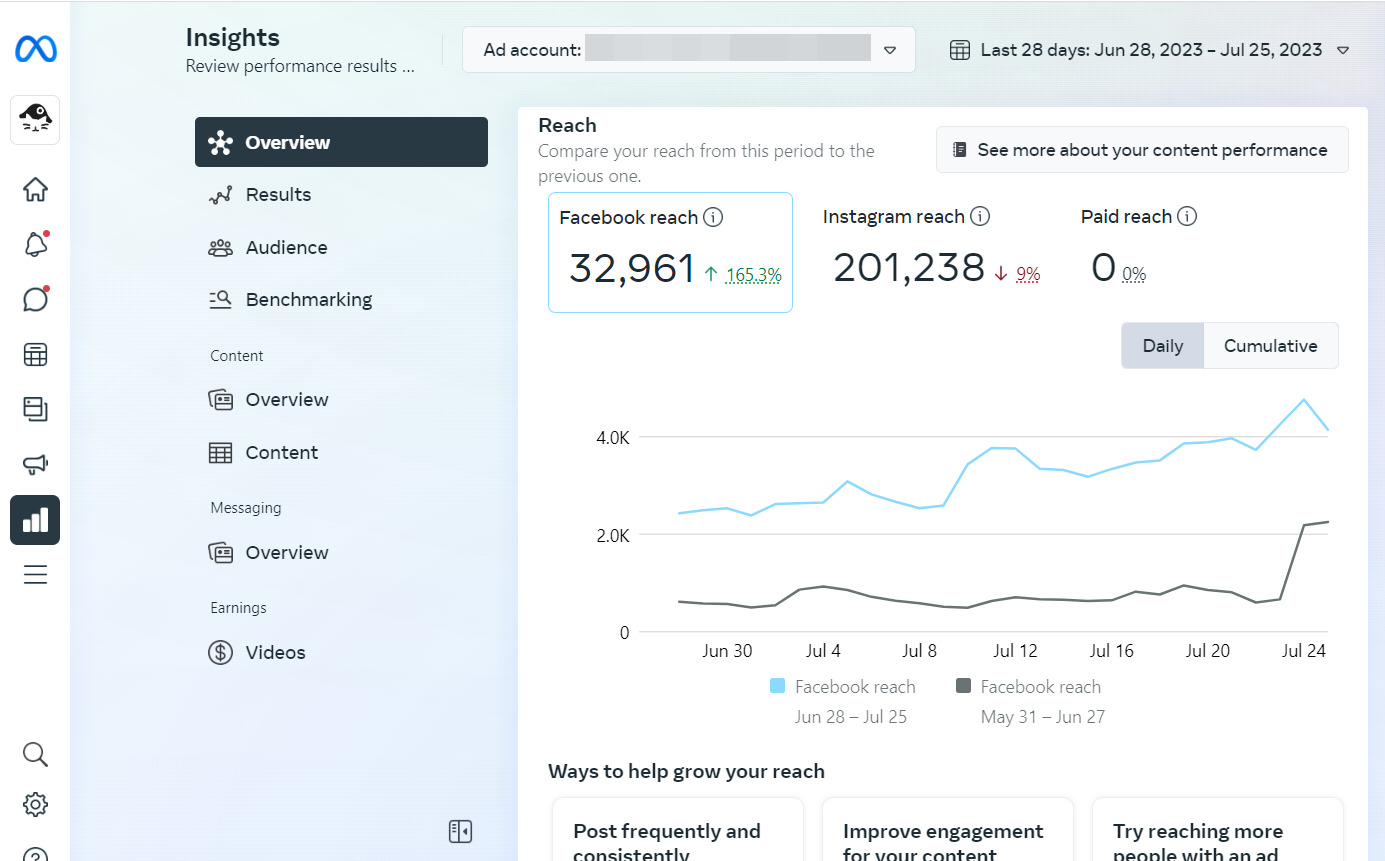Screen dimensions: 1385x861
Task: Click the gray Facebook reach legend swatch
Action: [x=964, y=686]
